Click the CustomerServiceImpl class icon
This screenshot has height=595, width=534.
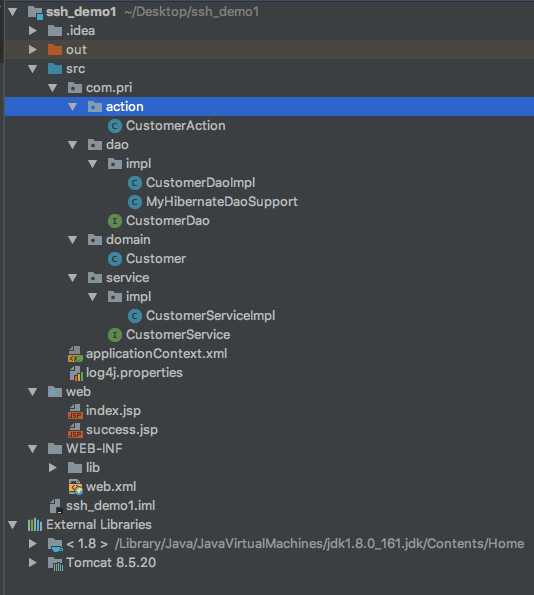(135, 316)
